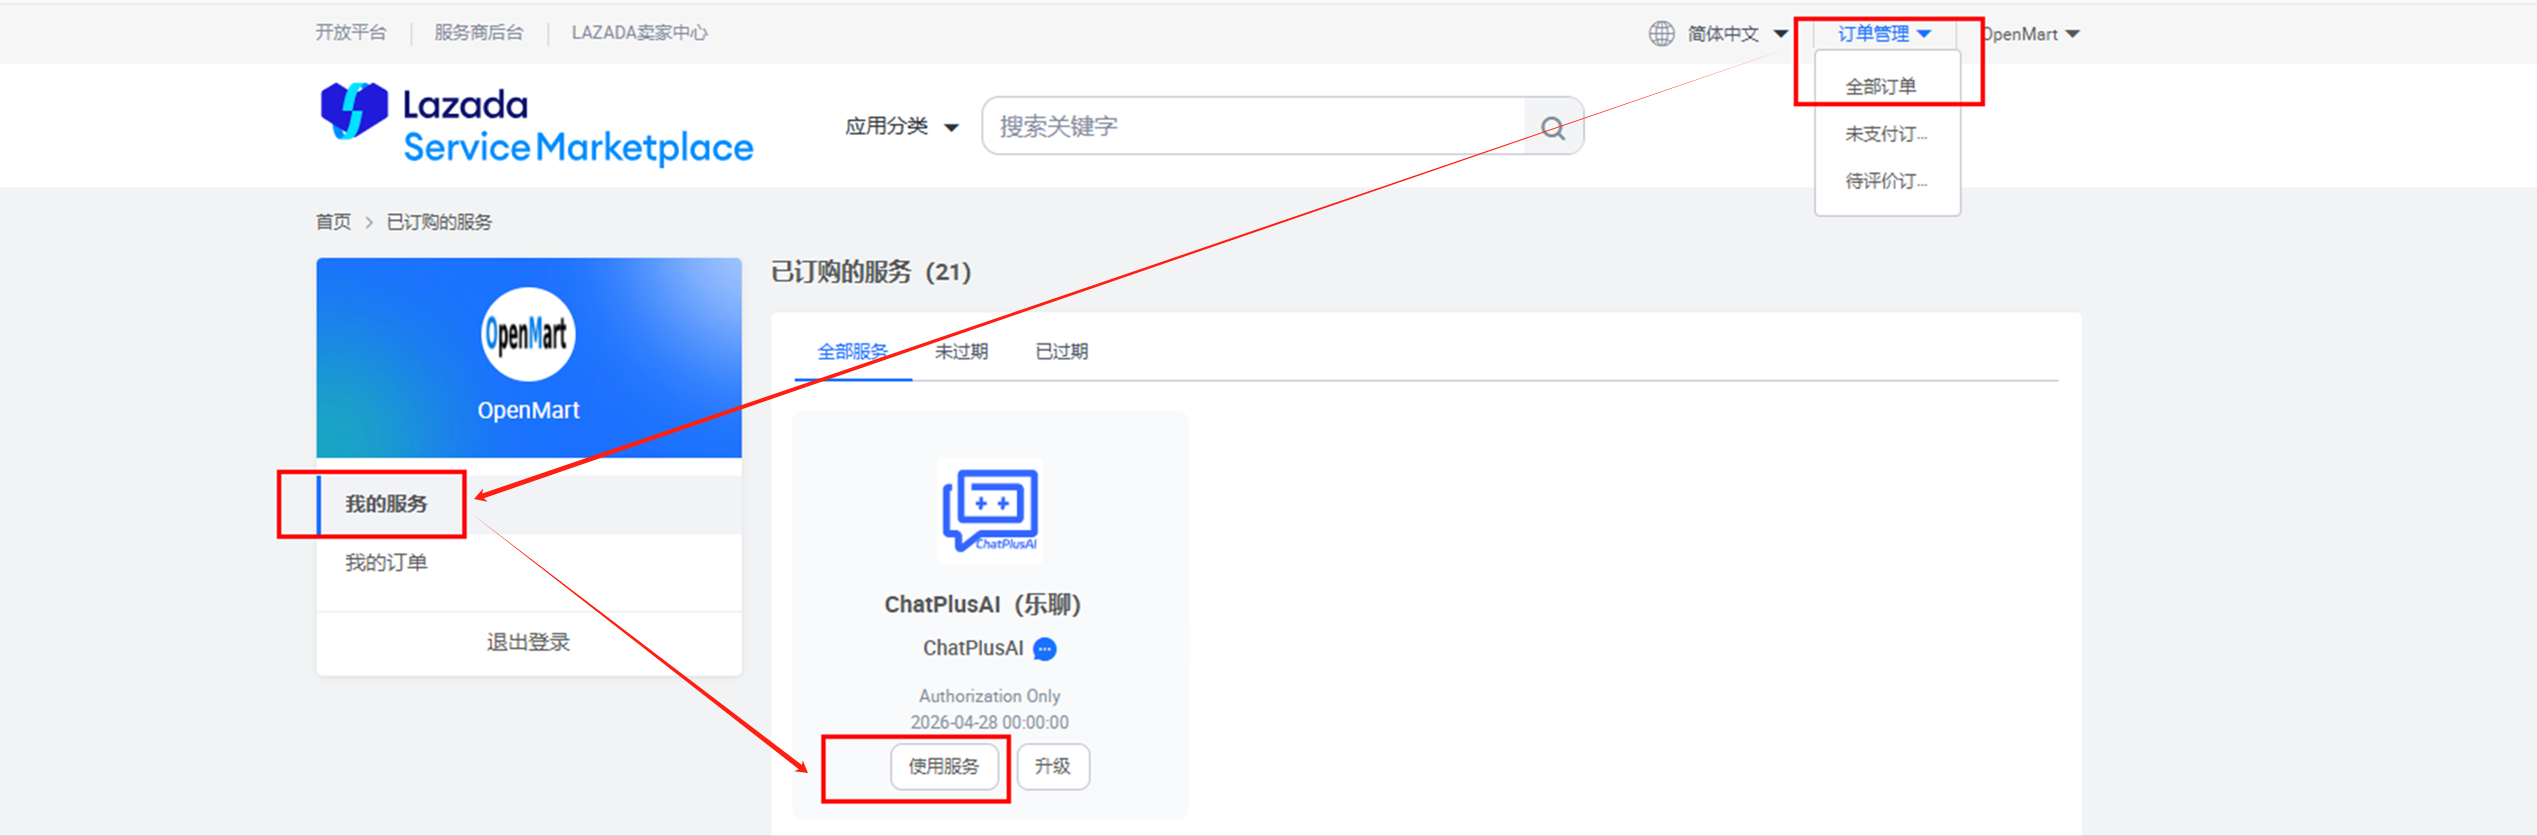Open the 订单管理 dropdown menu
The height and width of the screenshot is (836, 2537).
point(1883,34)
